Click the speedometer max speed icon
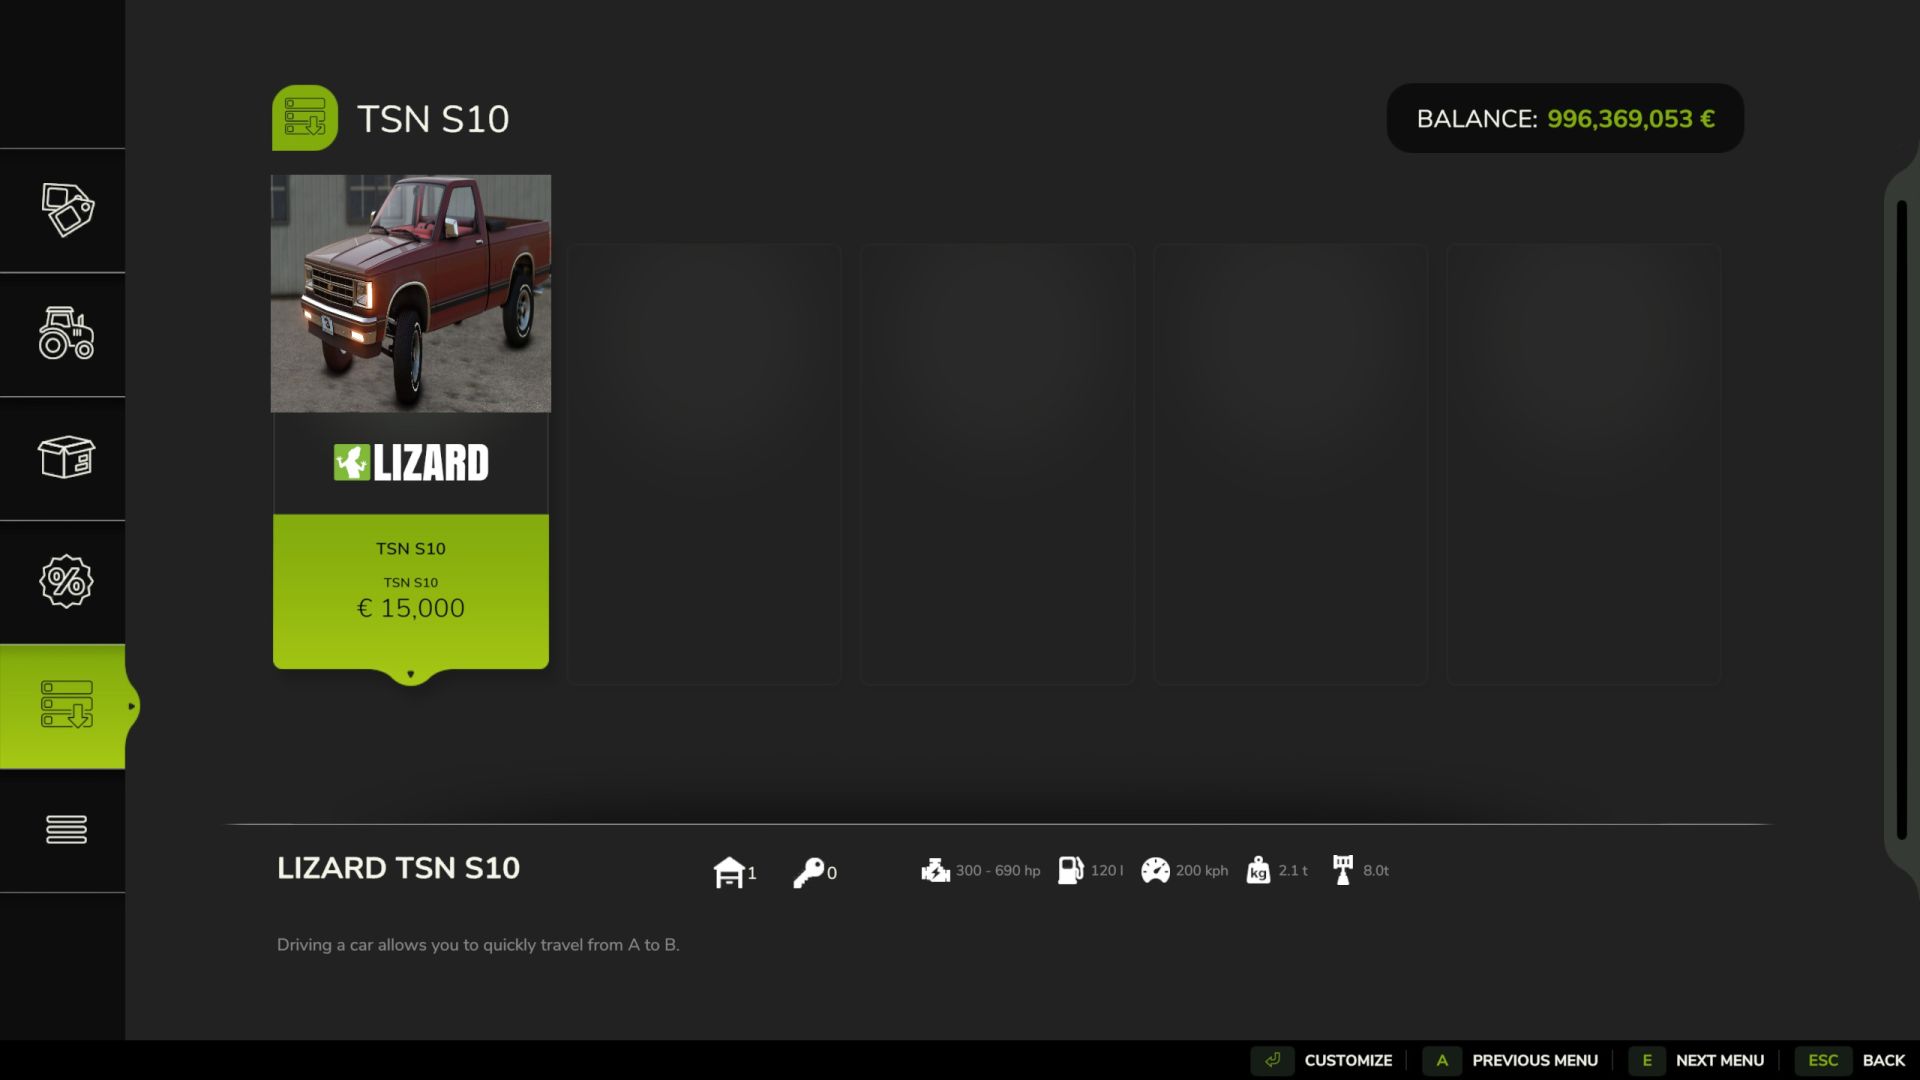 coord(1155,870)
